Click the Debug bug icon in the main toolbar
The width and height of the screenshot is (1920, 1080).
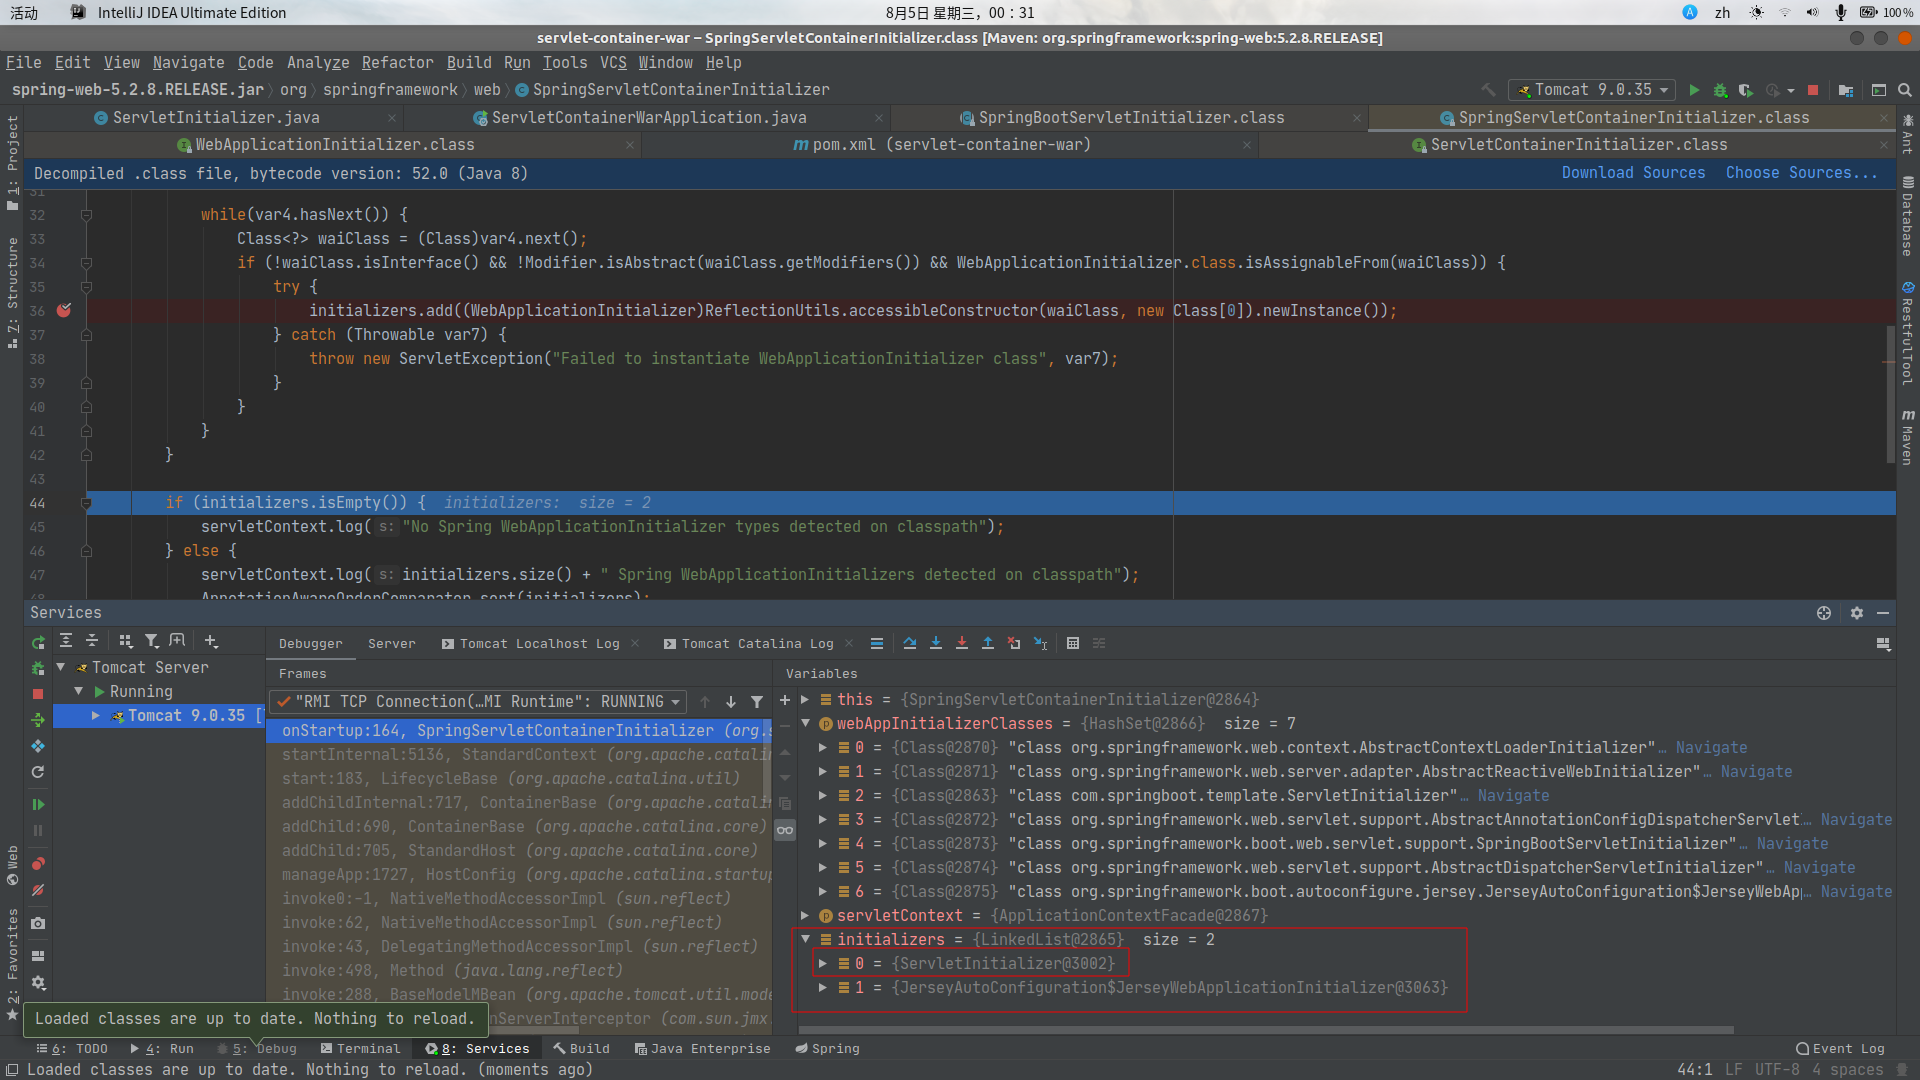(1720, 90)
